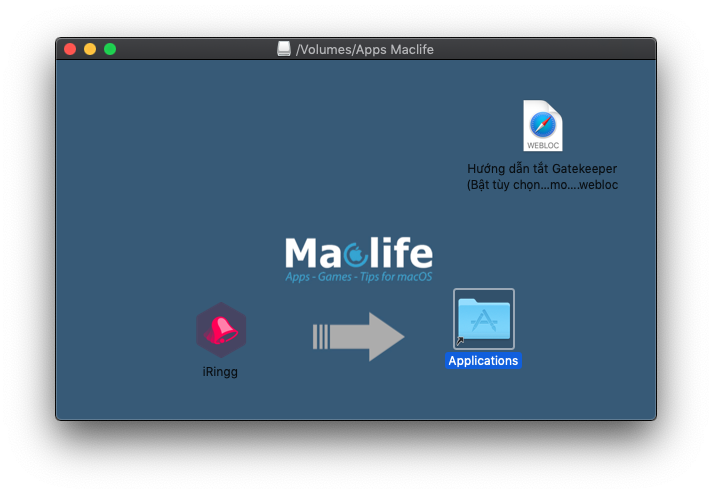Close the Apps Maclife window

70,49
